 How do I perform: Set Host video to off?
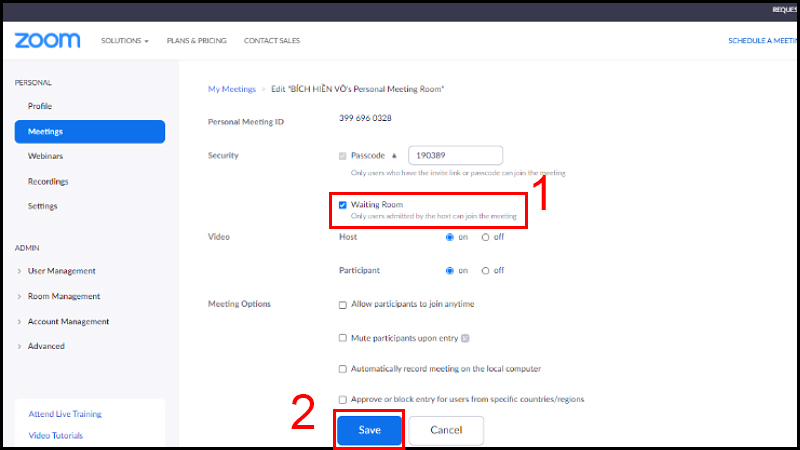485,237
